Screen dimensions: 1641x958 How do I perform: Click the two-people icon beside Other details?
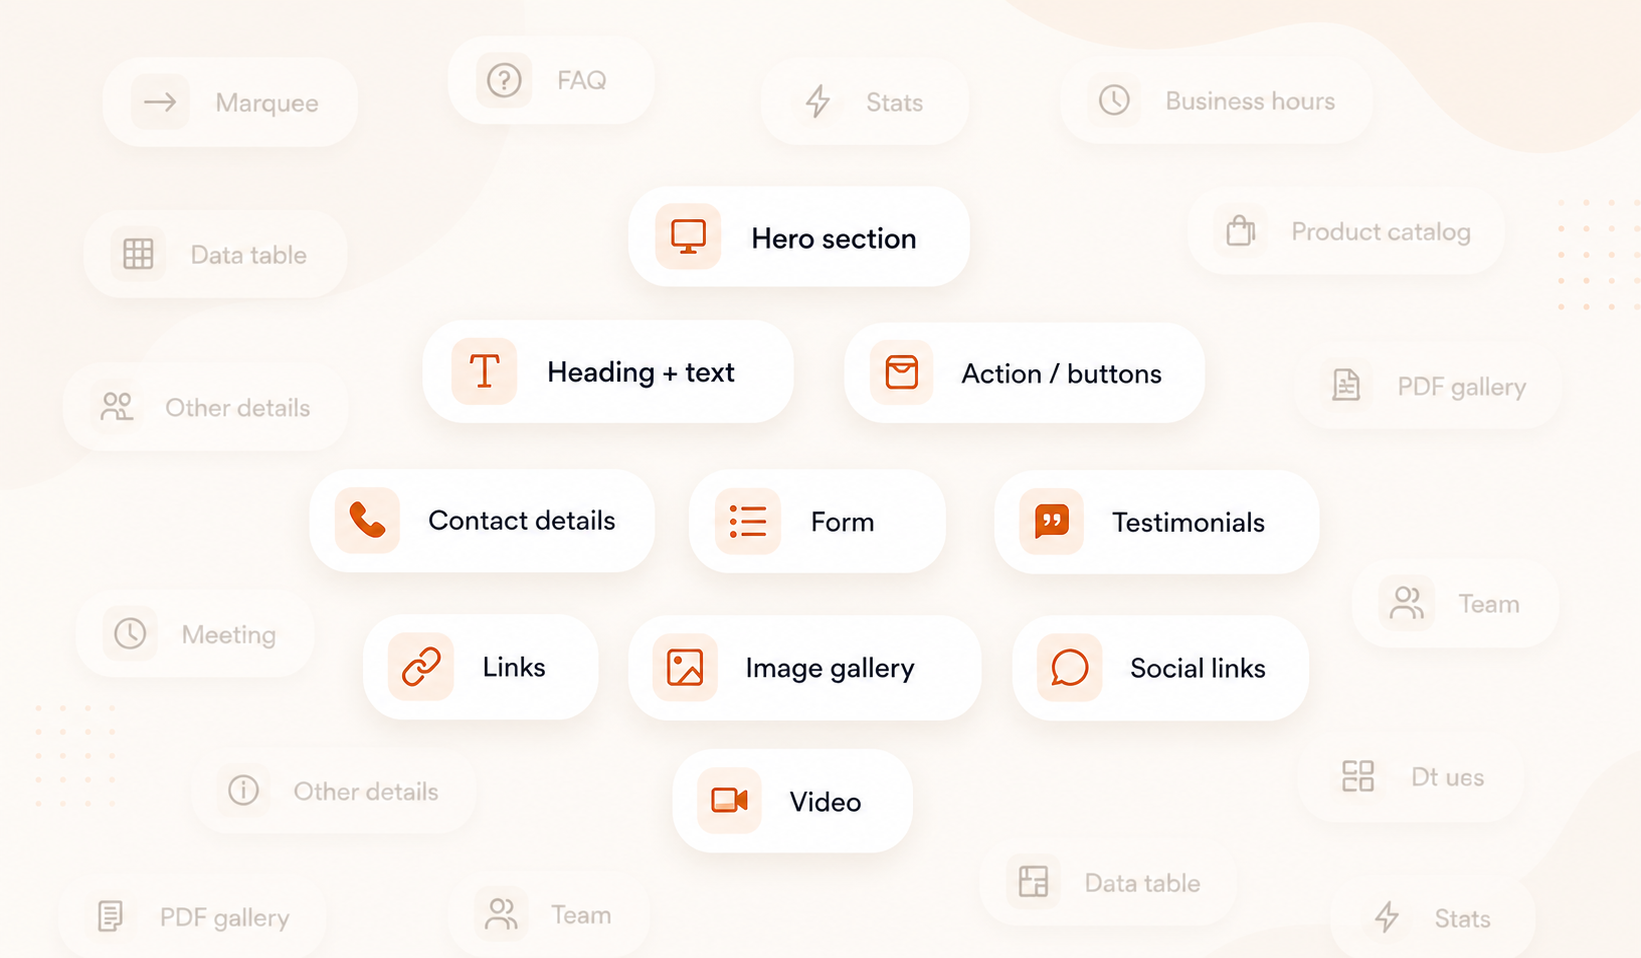pyautogui.click(x=117, y=406)
